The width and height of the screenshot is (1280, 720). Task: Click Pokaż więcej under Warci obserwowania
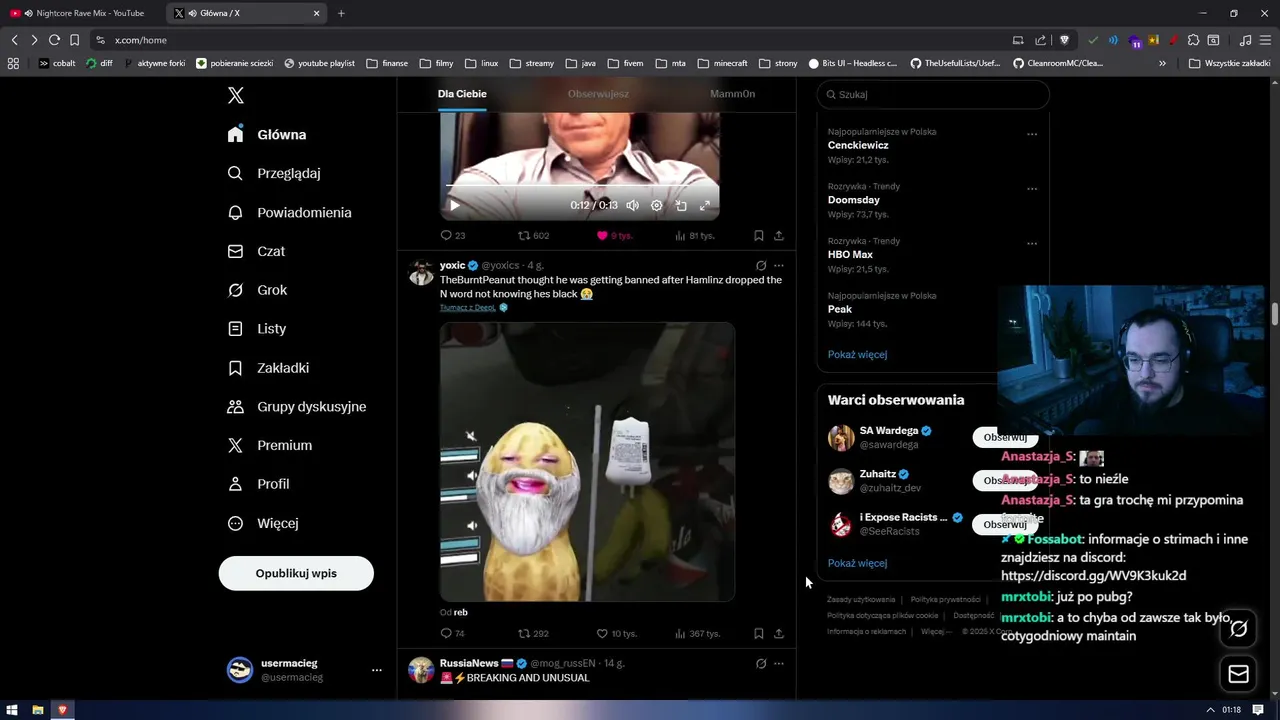point(857,563)
